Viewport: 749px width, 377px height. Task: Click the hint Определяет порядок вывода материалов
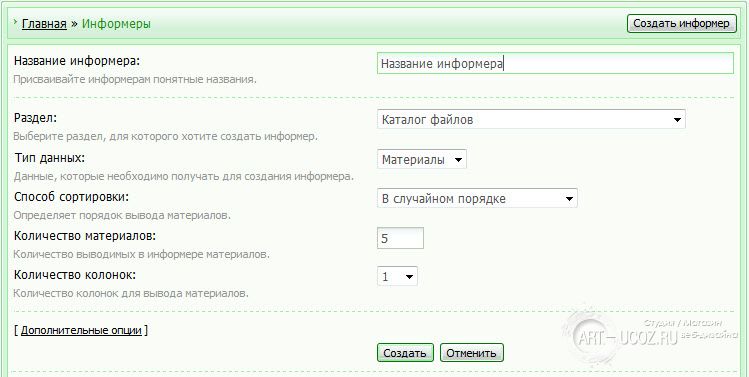(122, 215)
